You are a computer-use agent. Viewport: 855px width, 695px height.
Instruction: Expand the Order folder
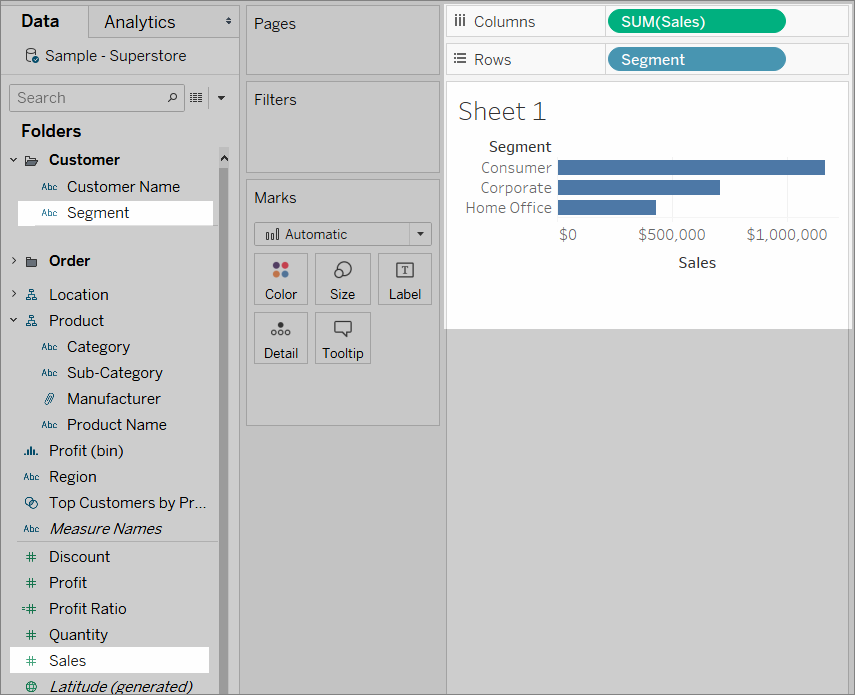point(14,261)
